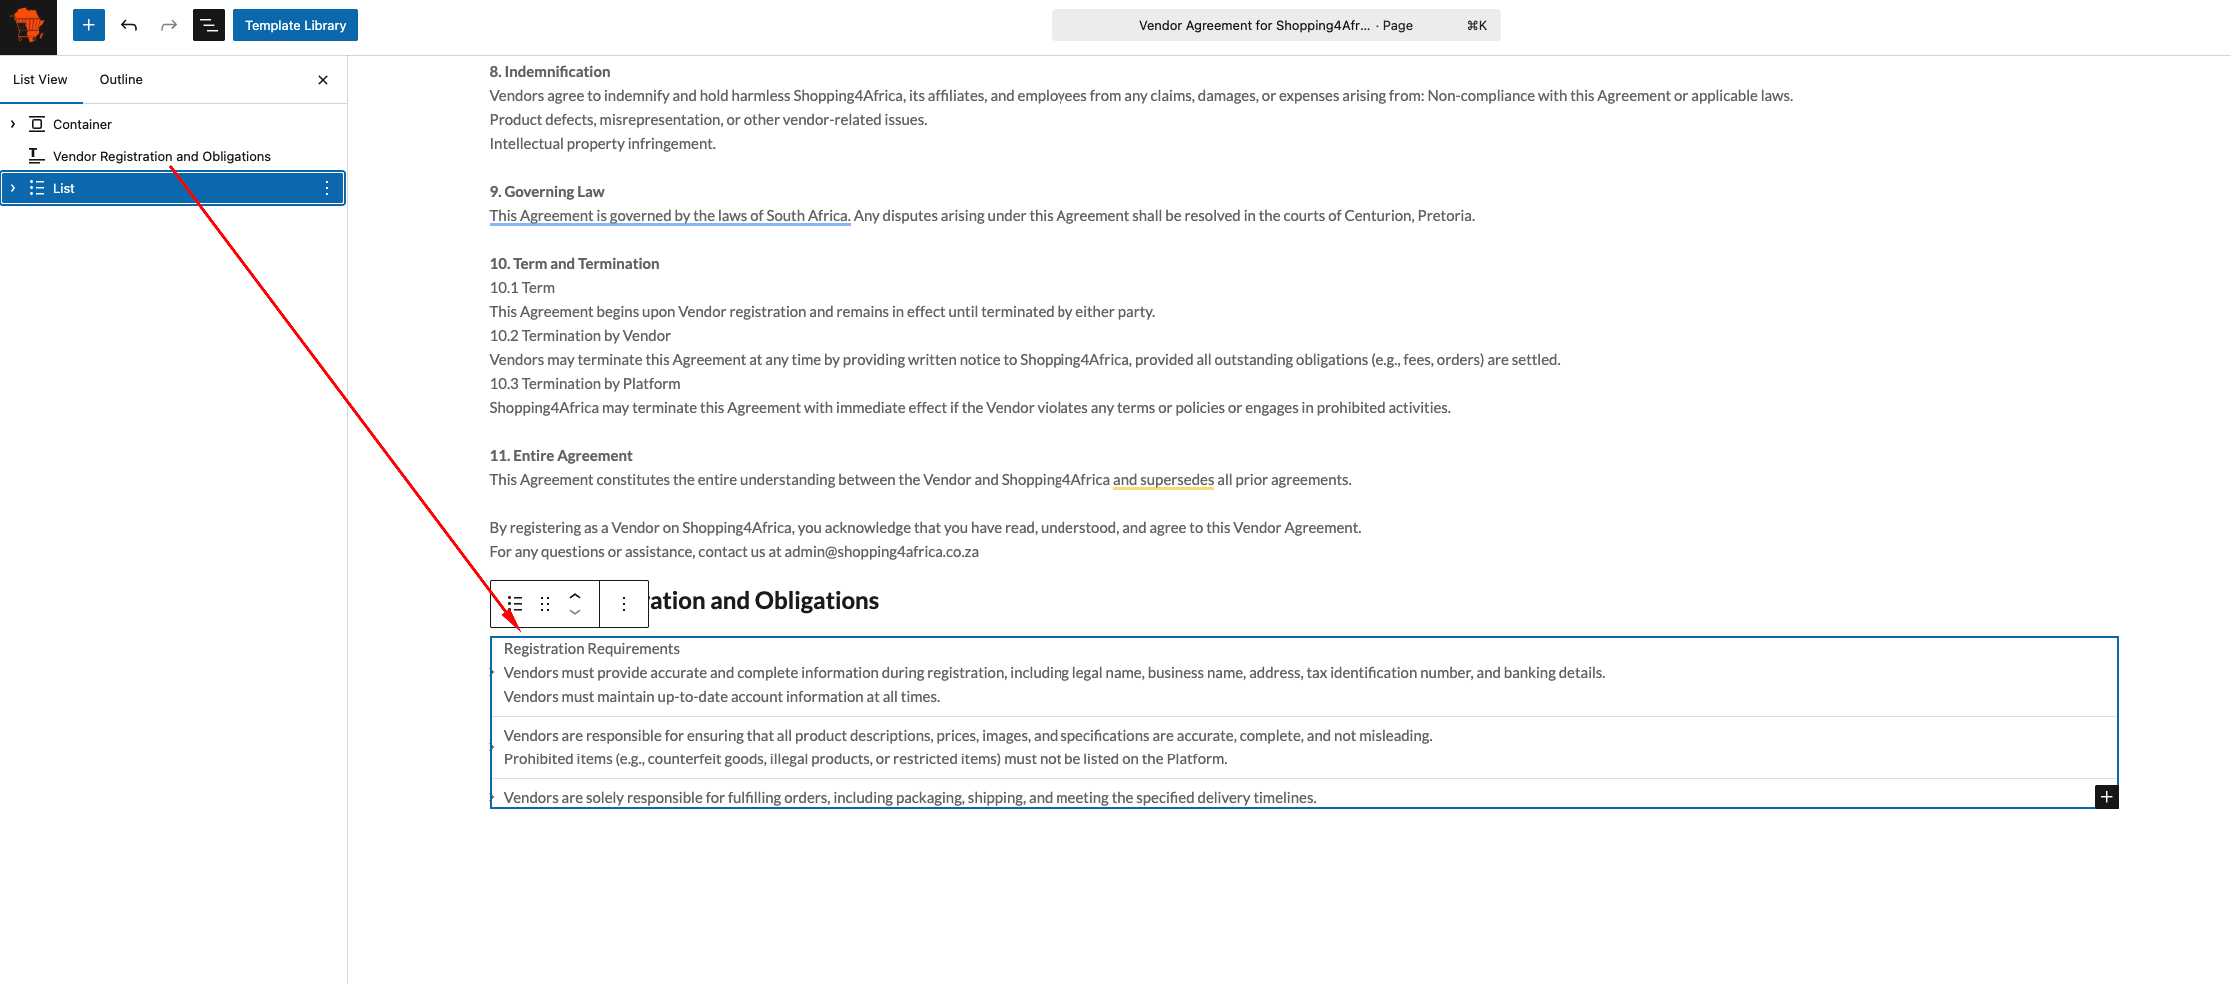Expand the Container block in list view
The width and height of the screenshot is (2231, 984).
pyautogui.click(x=13, y=124)
